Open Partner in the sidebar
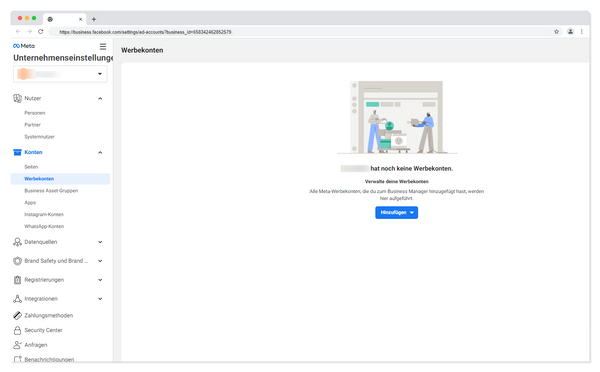Image resolution: width=600 pixels, height=372 pixels. point(33,125)
